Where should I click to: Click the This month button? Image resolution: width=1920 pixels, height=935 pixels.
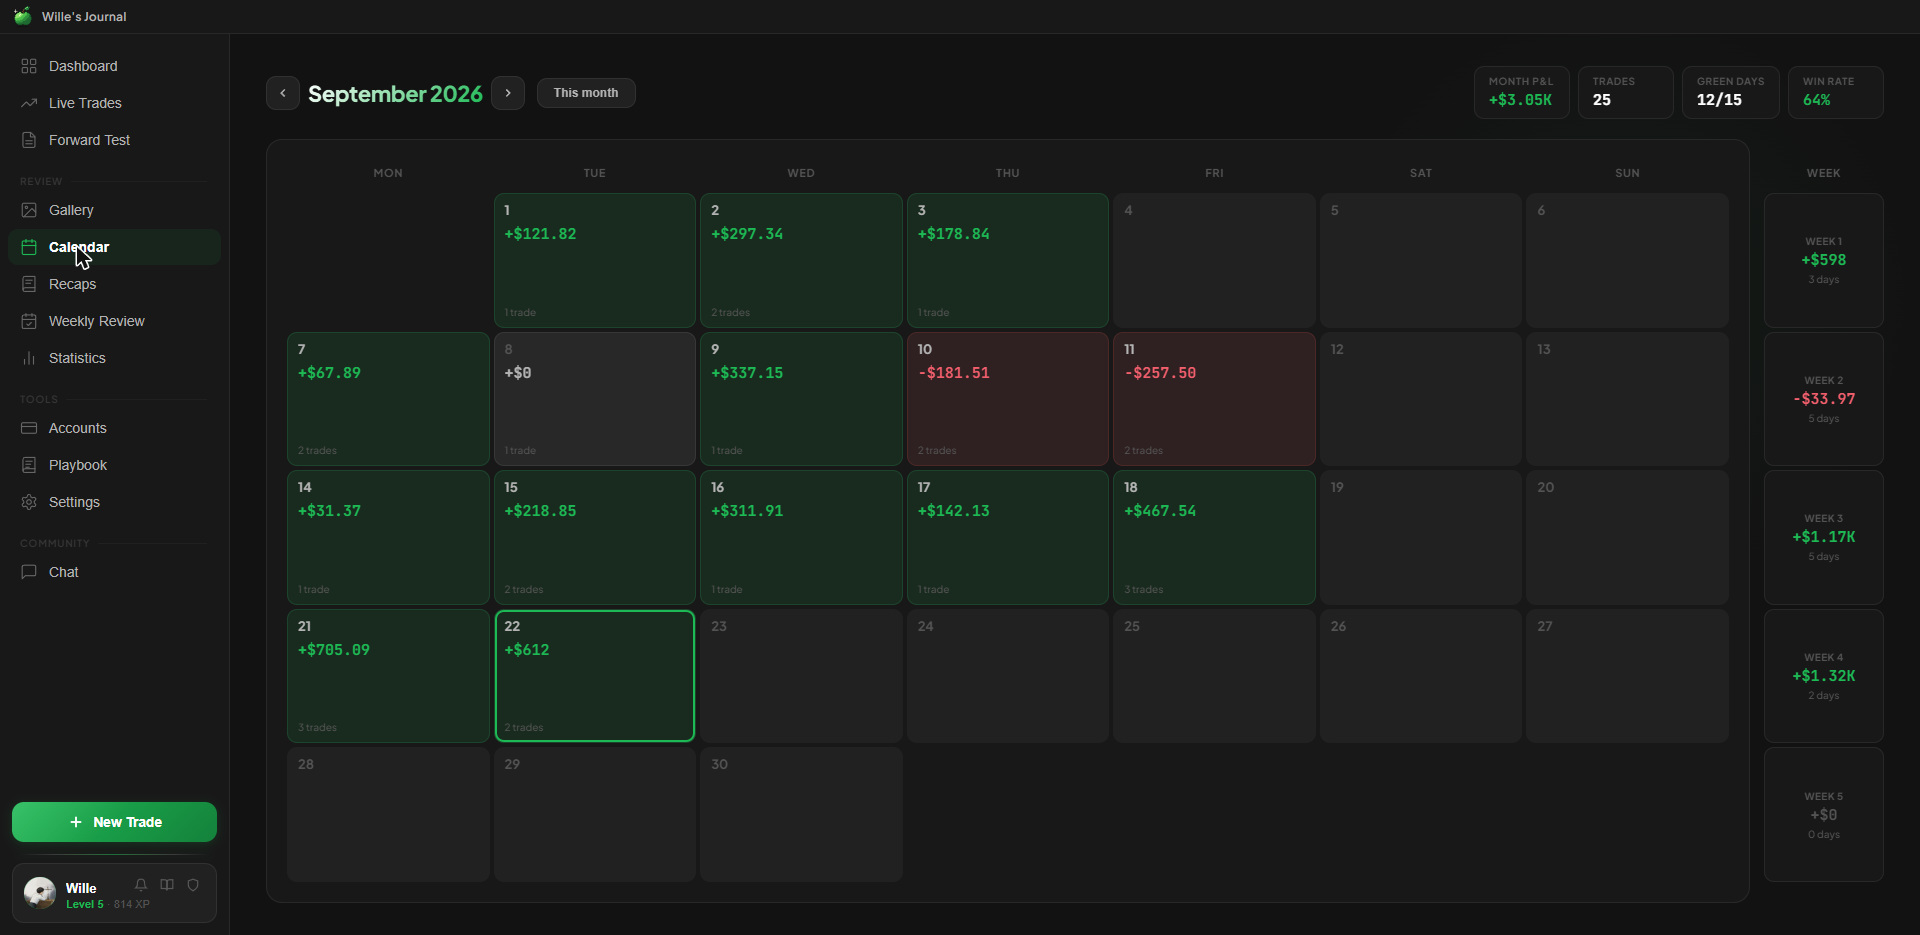pyautogui.click(x=586, y=93)
